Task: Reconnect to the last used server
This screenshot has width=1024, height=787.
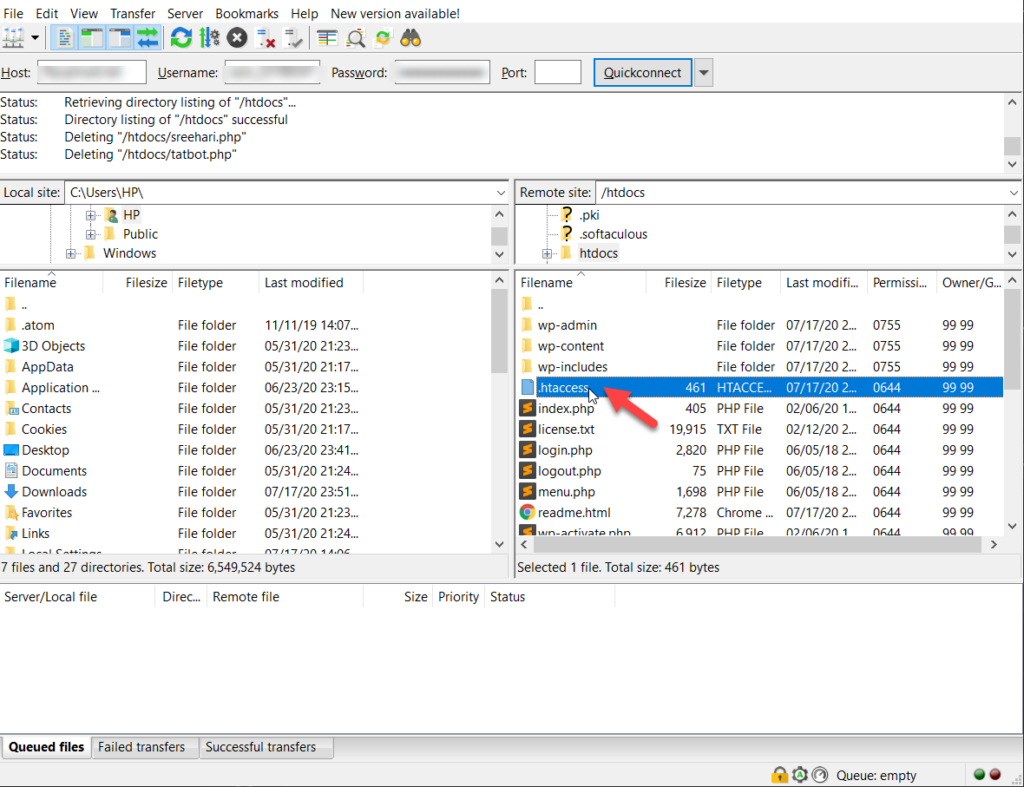Action: 293,39
